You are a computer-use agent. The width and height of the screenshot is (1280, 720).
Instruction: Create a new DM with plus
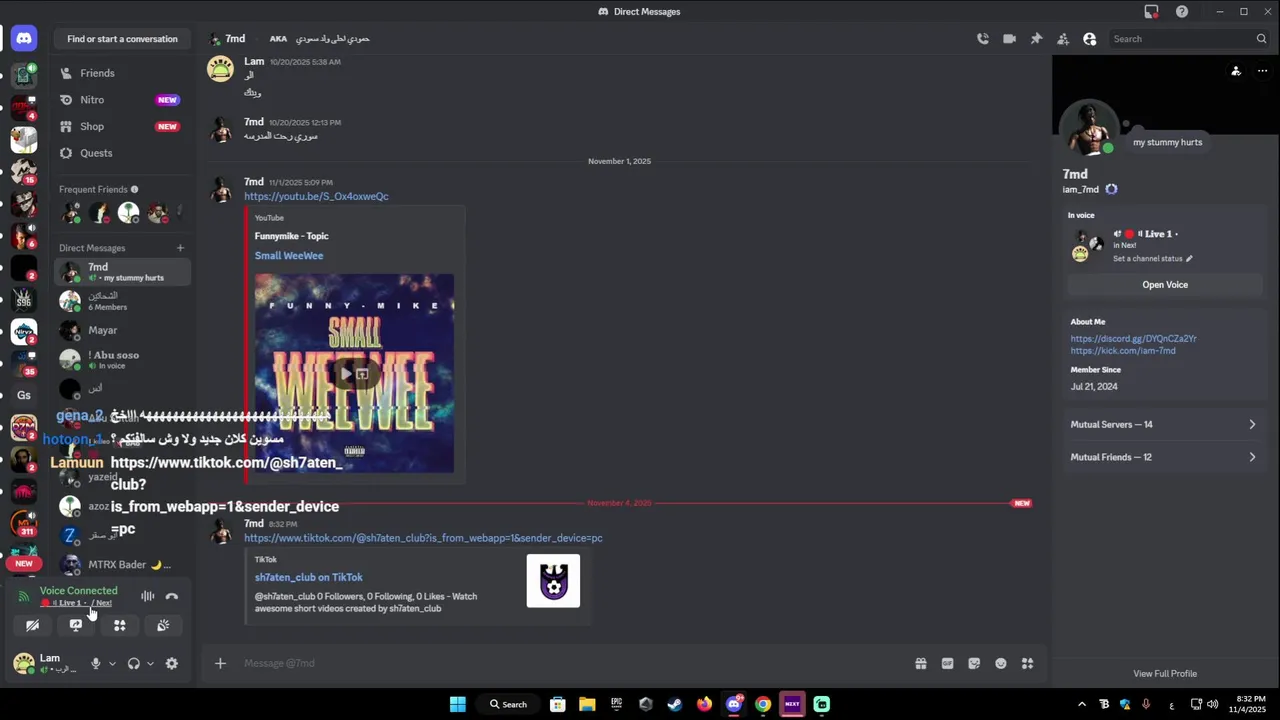point(180,248)
